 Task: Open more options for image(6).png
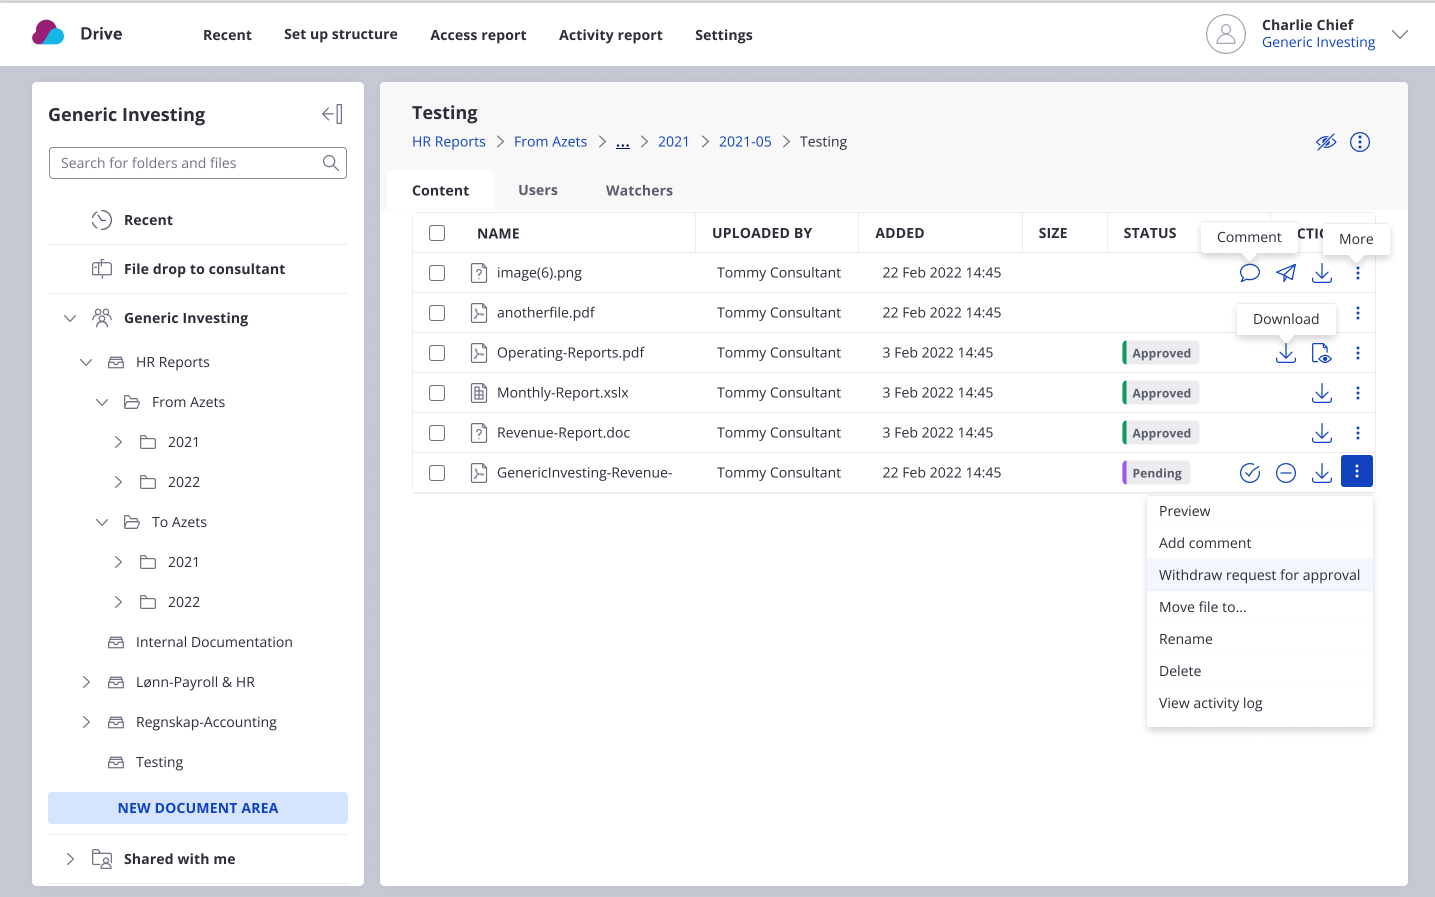pos(1358,273)
